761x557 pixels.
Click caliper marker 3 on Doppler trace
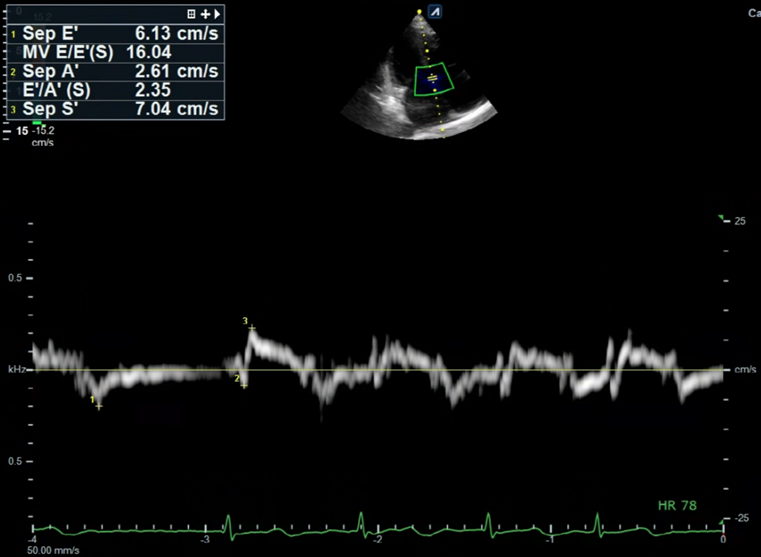pyautogui.click(x=252, y=328)
